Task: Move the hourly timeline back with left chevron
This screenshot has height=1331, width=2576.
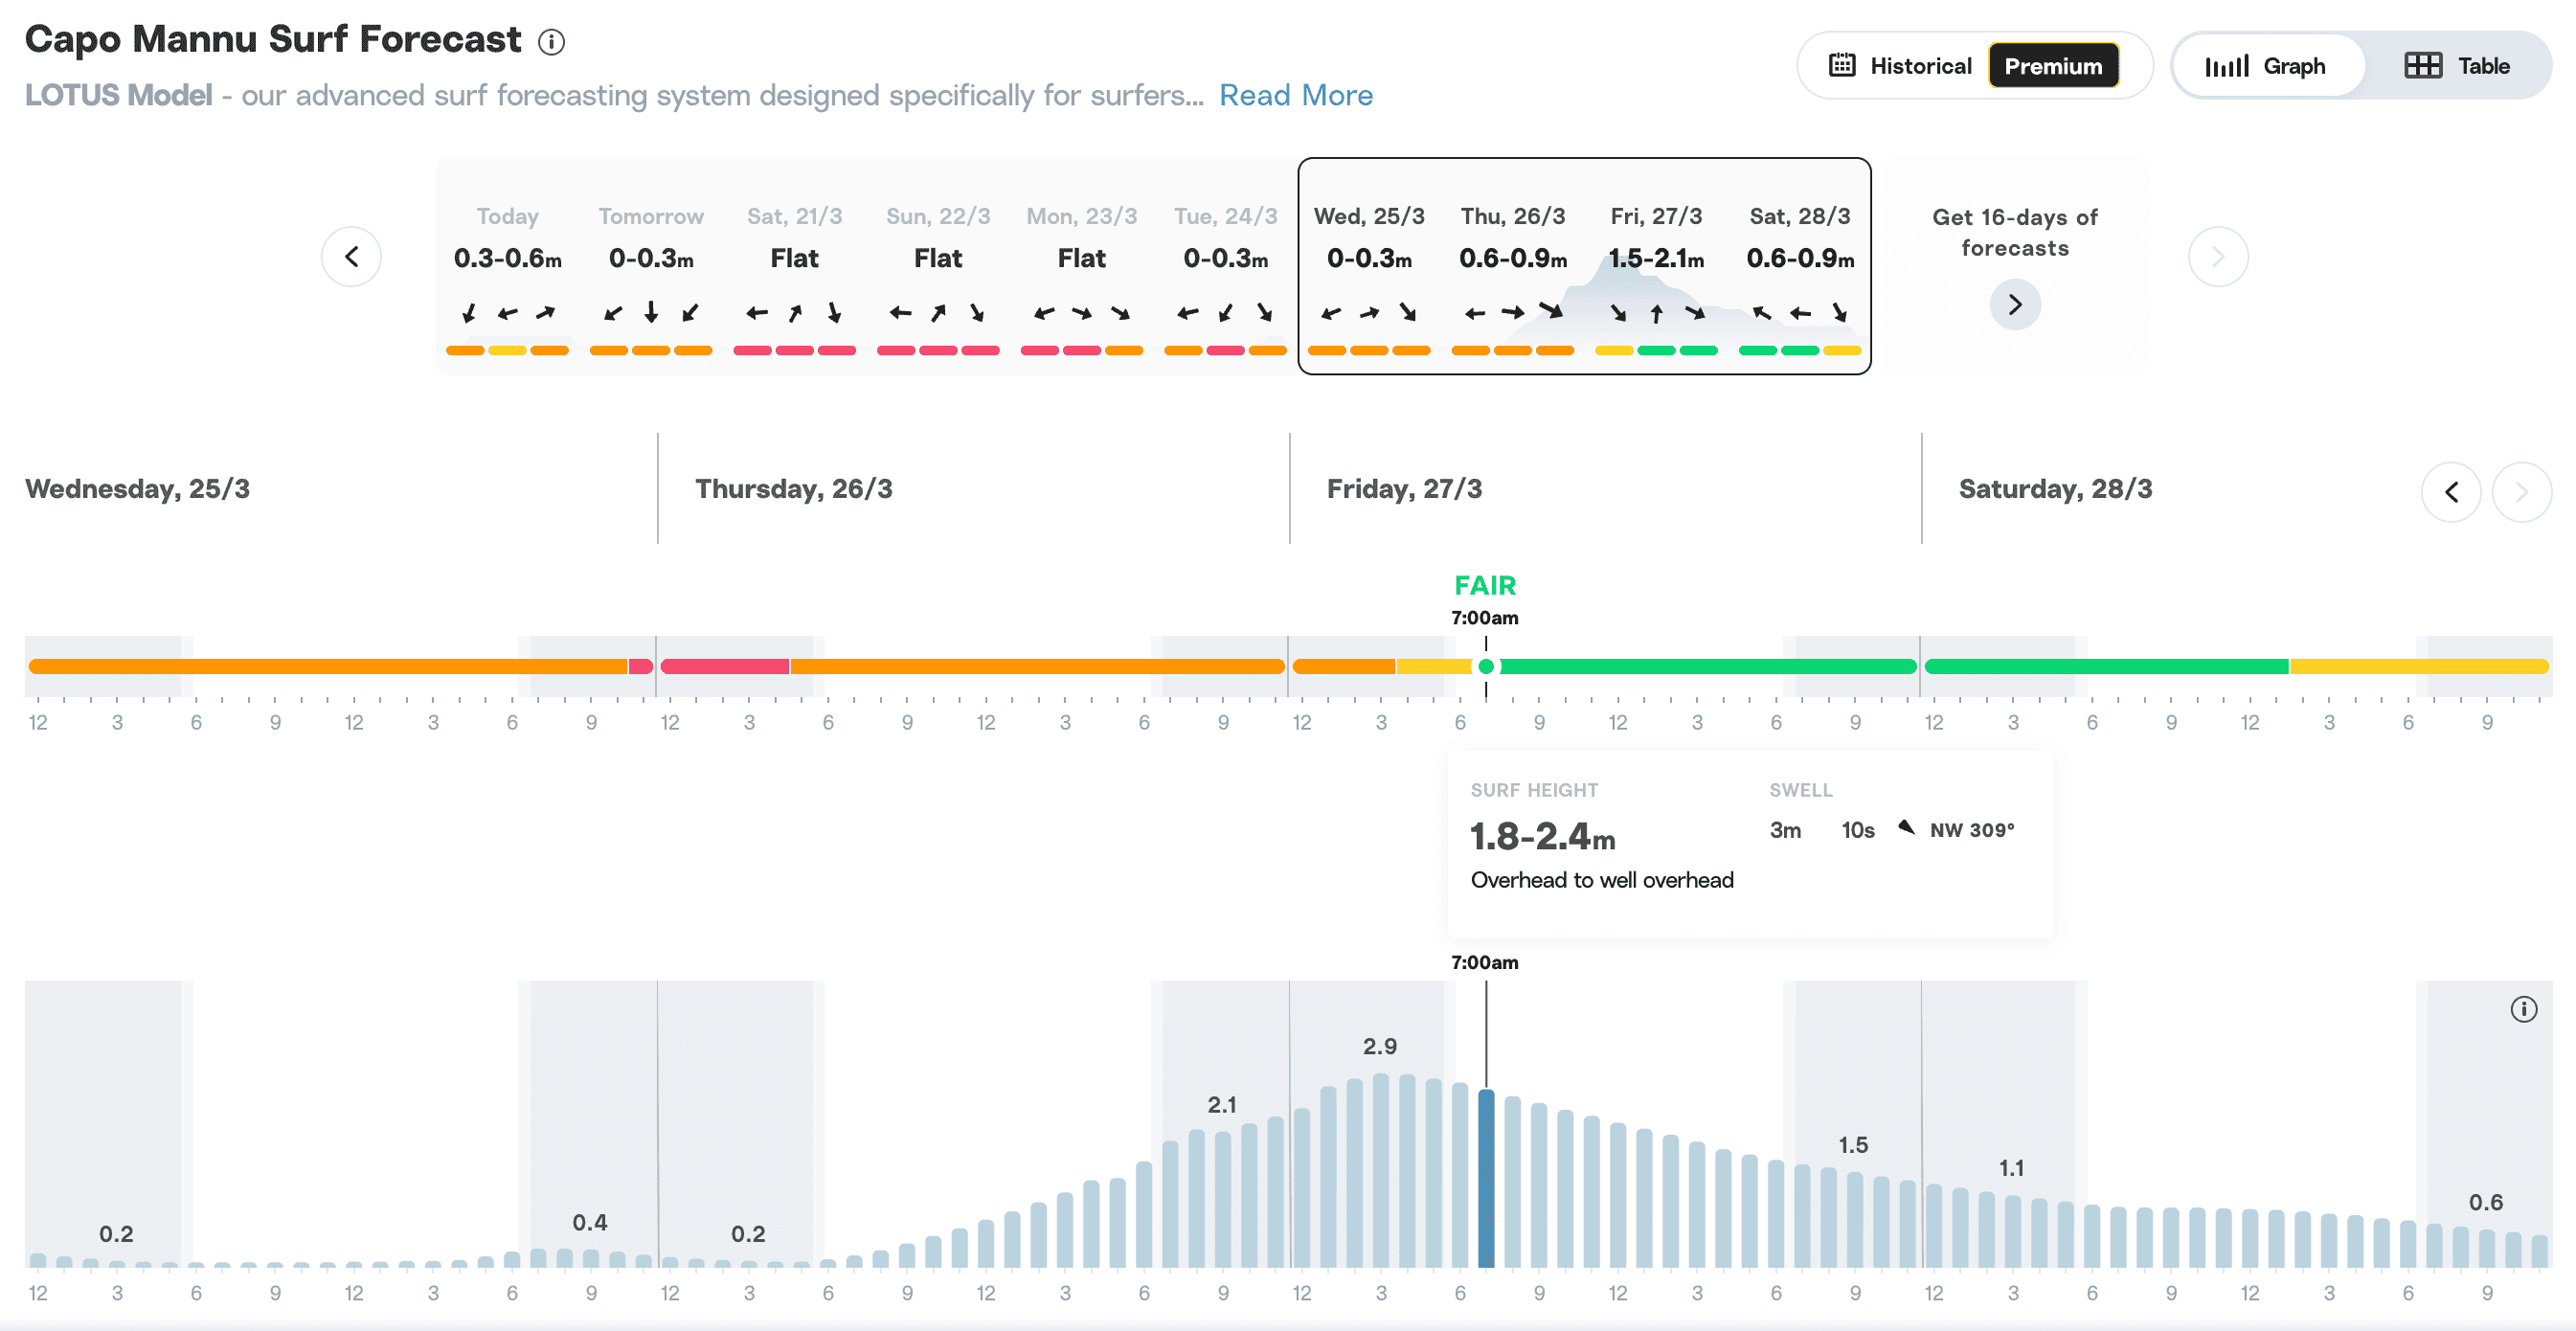Action: pos(2451,492)
